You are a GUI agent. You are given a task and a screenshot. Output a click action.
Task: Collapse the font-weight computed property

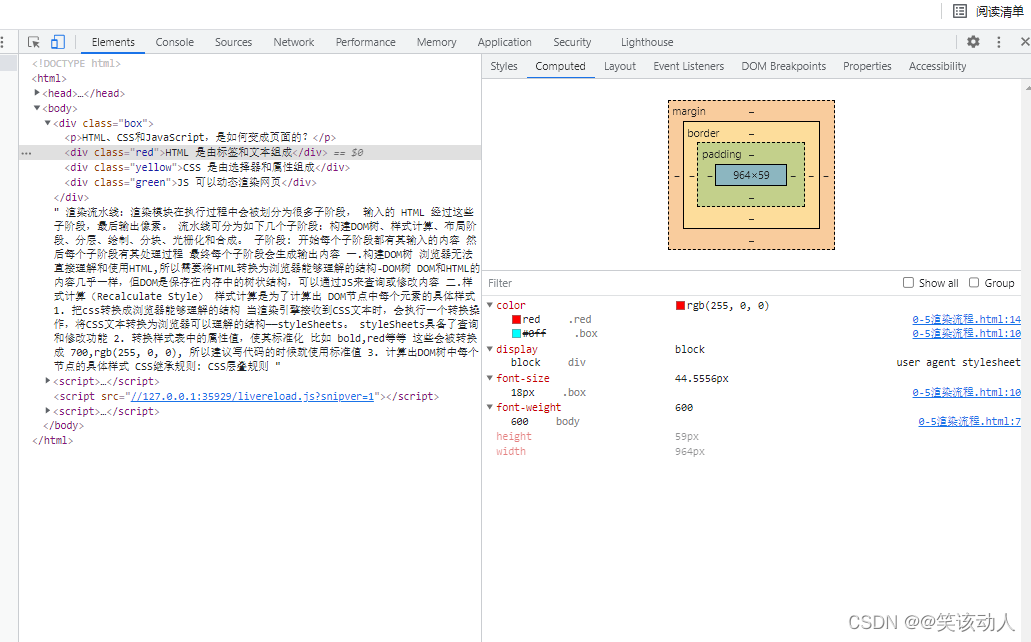490,407
